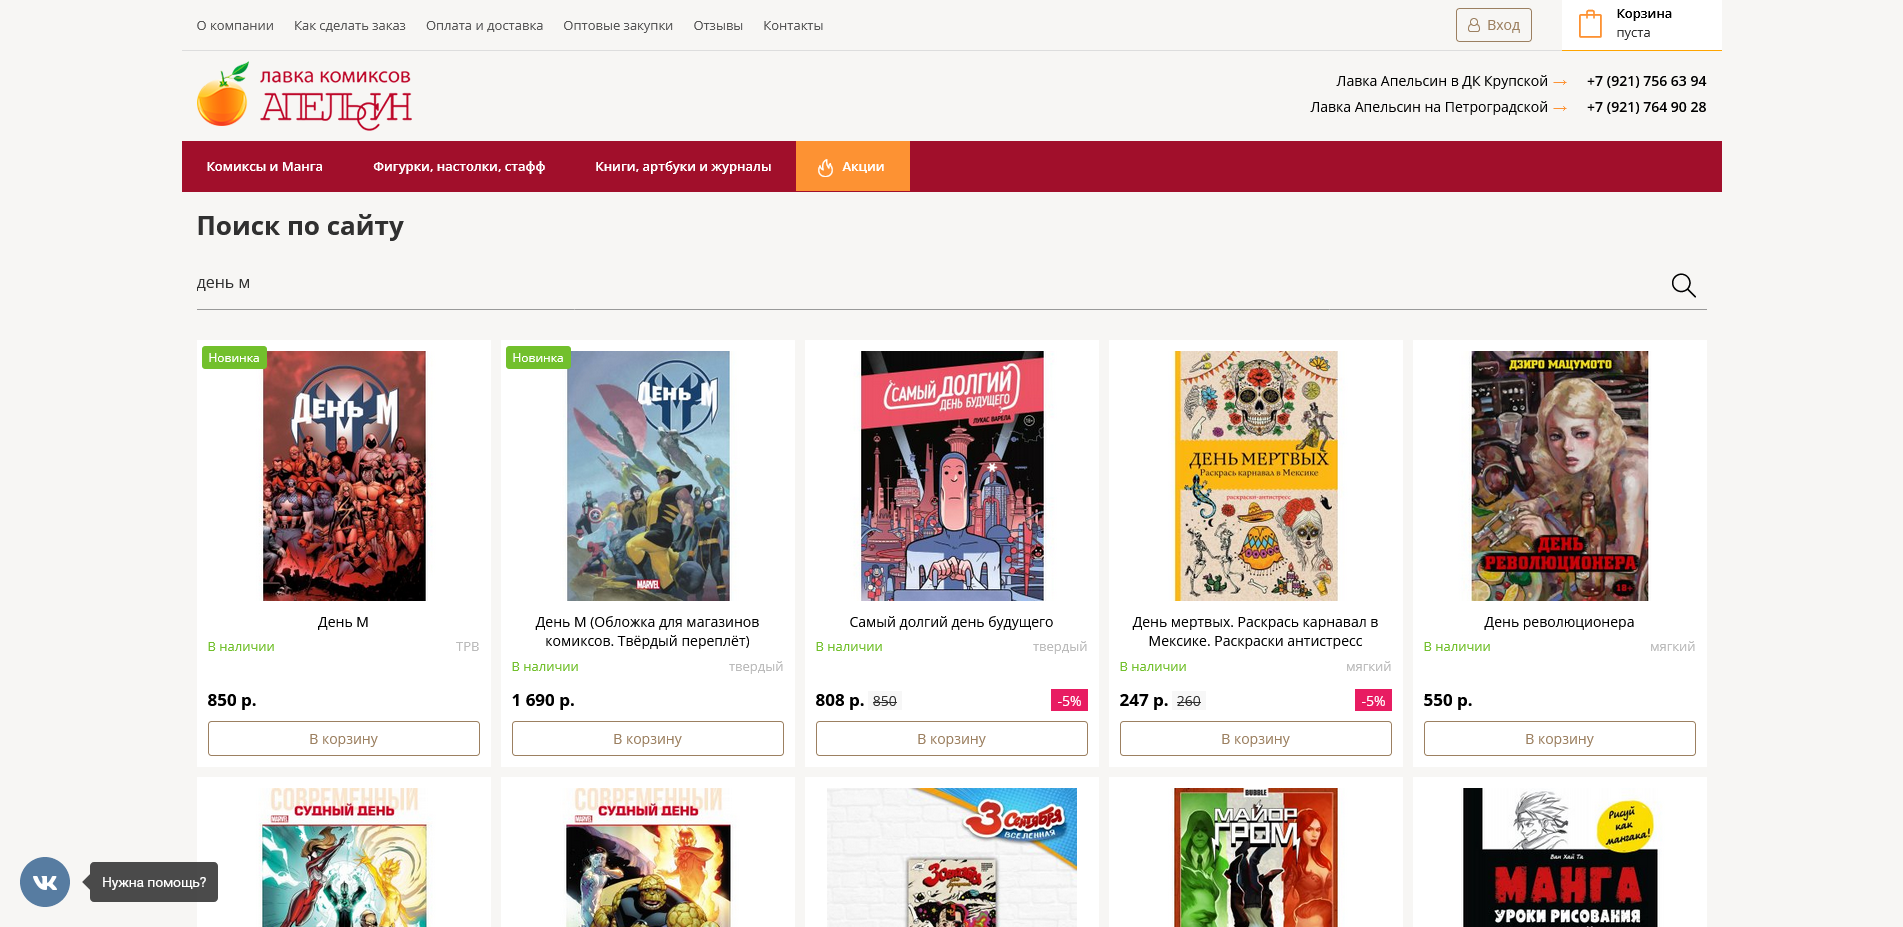Open День революционера cover image
Image resolution: width=1903 pixels, height=927 pixels.
(x=1560, y=476)
